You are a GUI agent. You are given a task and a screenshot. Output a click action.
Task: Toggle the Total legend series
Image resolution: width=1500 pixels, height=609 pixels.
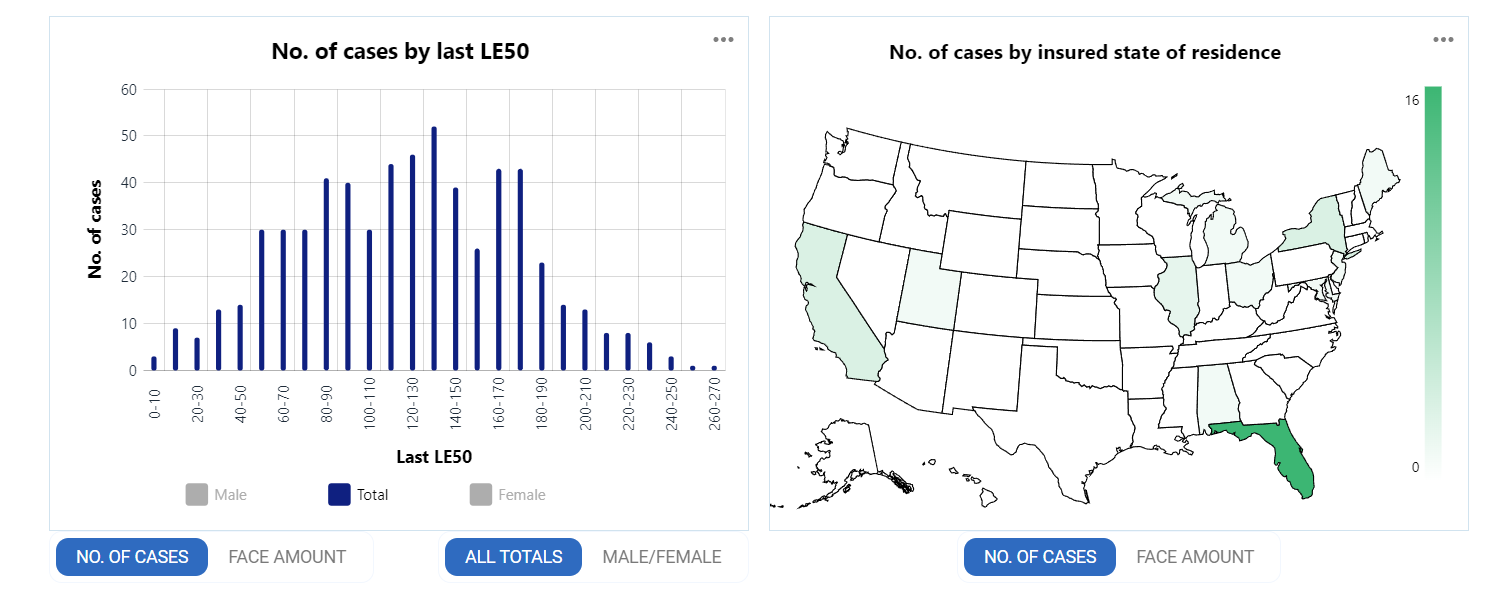(x=358, y=494)
